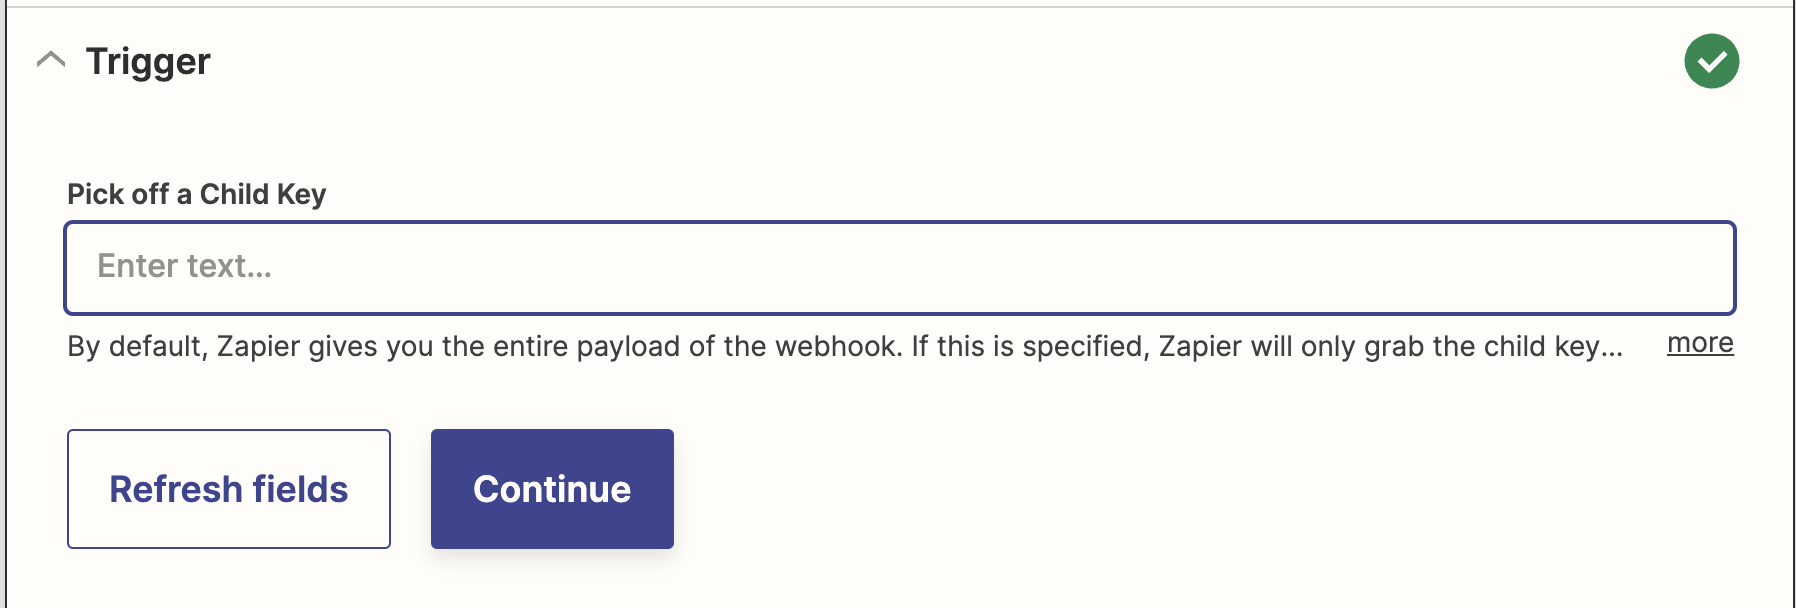Hide the Trigger panel contents
The width and height of the screenshot is (1796, 608).
coord(51,61)
